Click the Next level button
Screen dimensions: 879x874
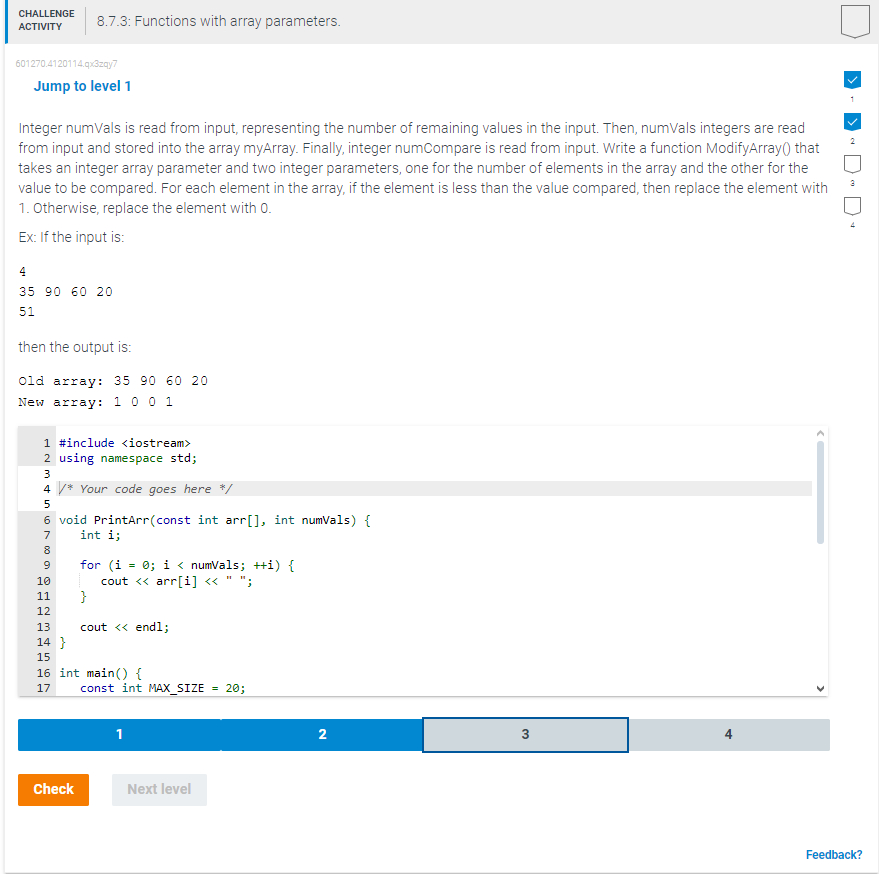click(x=159, y=789)
